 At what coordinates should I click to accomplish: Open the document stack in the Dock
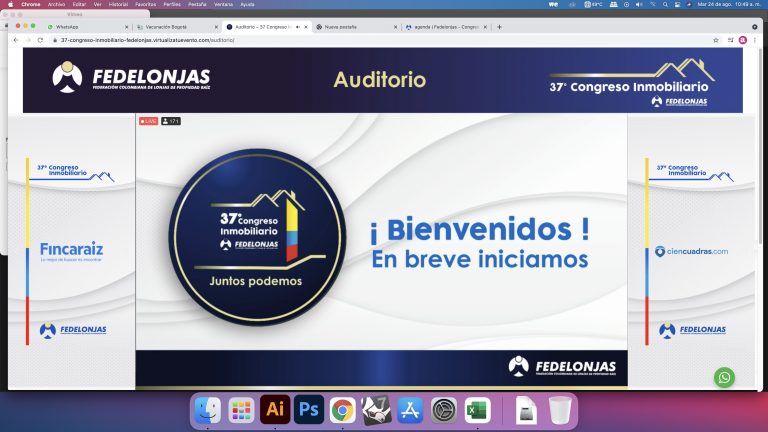point(526,410)
